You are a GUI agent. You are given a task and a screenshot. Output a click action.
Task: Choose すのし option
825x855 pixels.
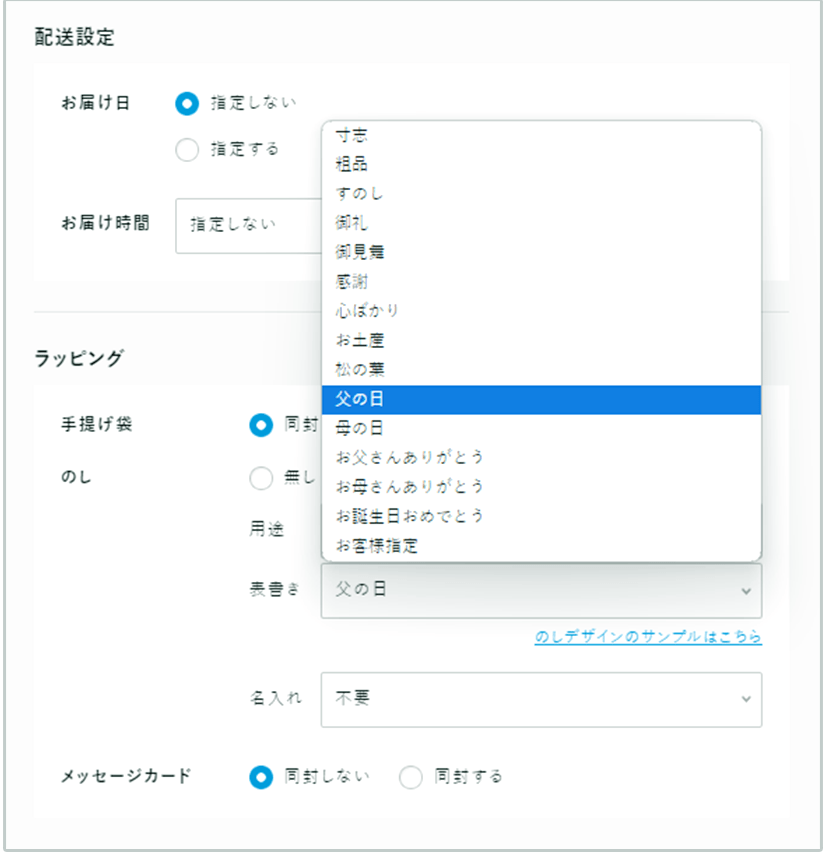pyautogui.click(x=541, y=193)
